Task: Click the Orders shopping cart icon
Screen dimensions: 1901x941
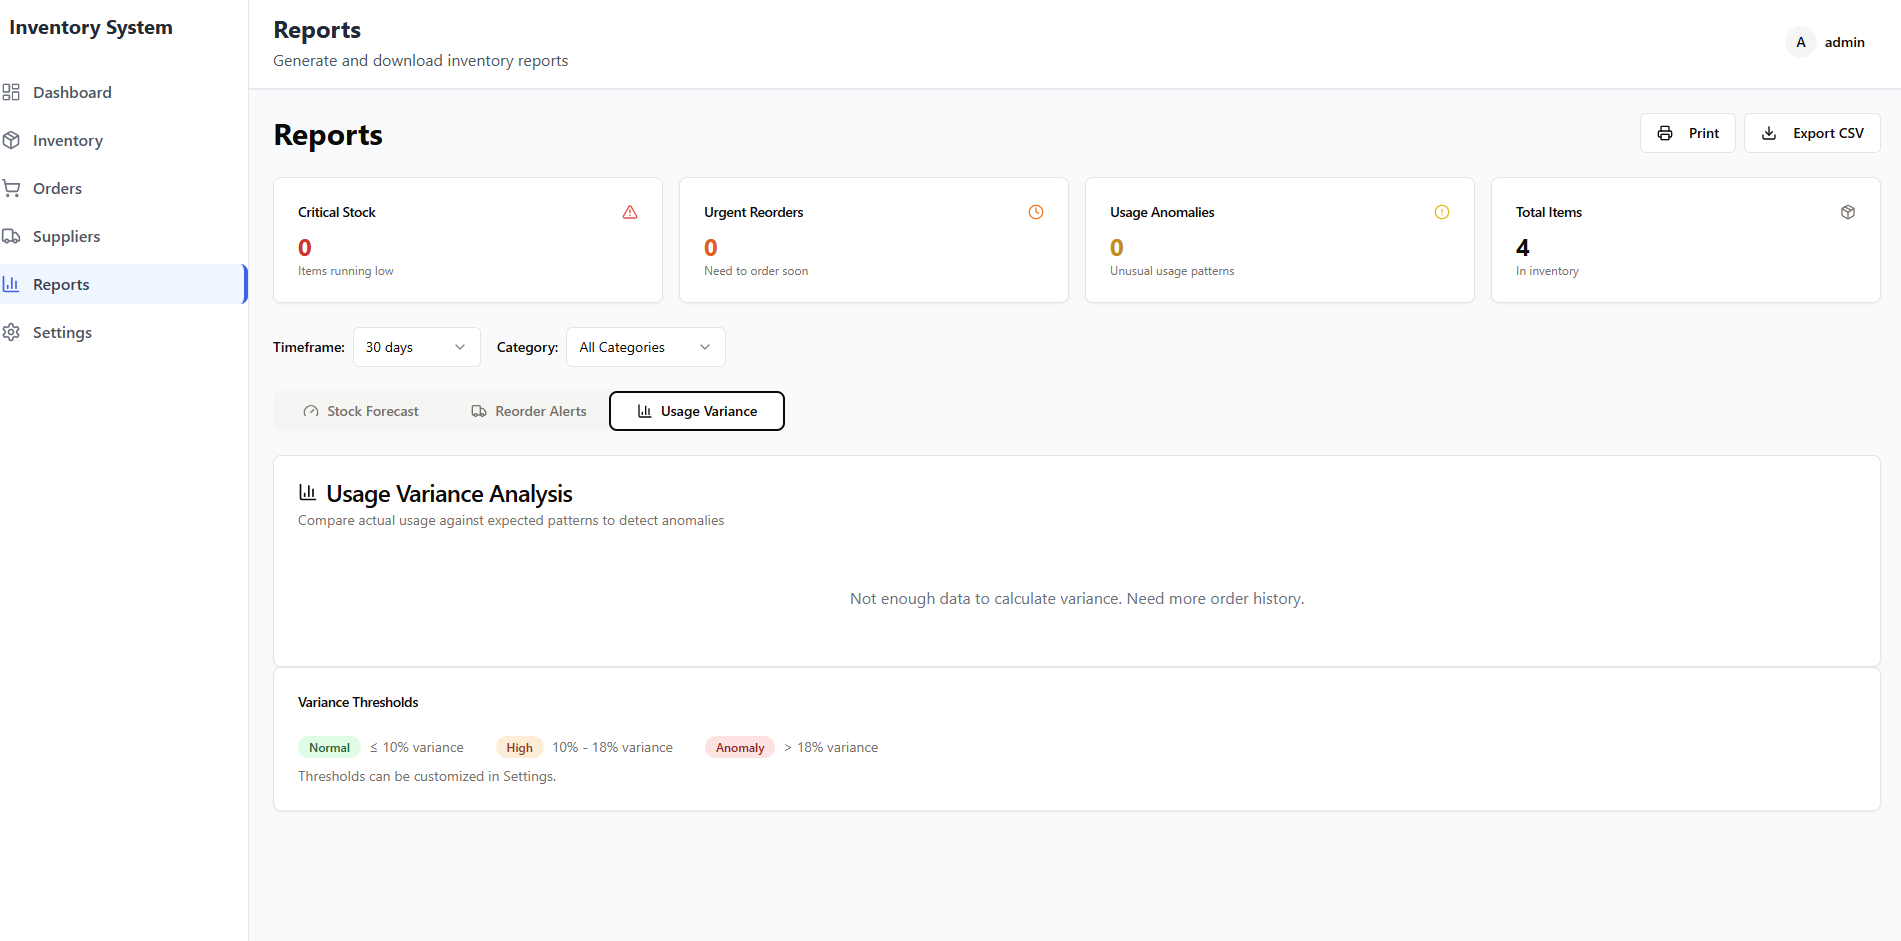Action: coord(11,188)
